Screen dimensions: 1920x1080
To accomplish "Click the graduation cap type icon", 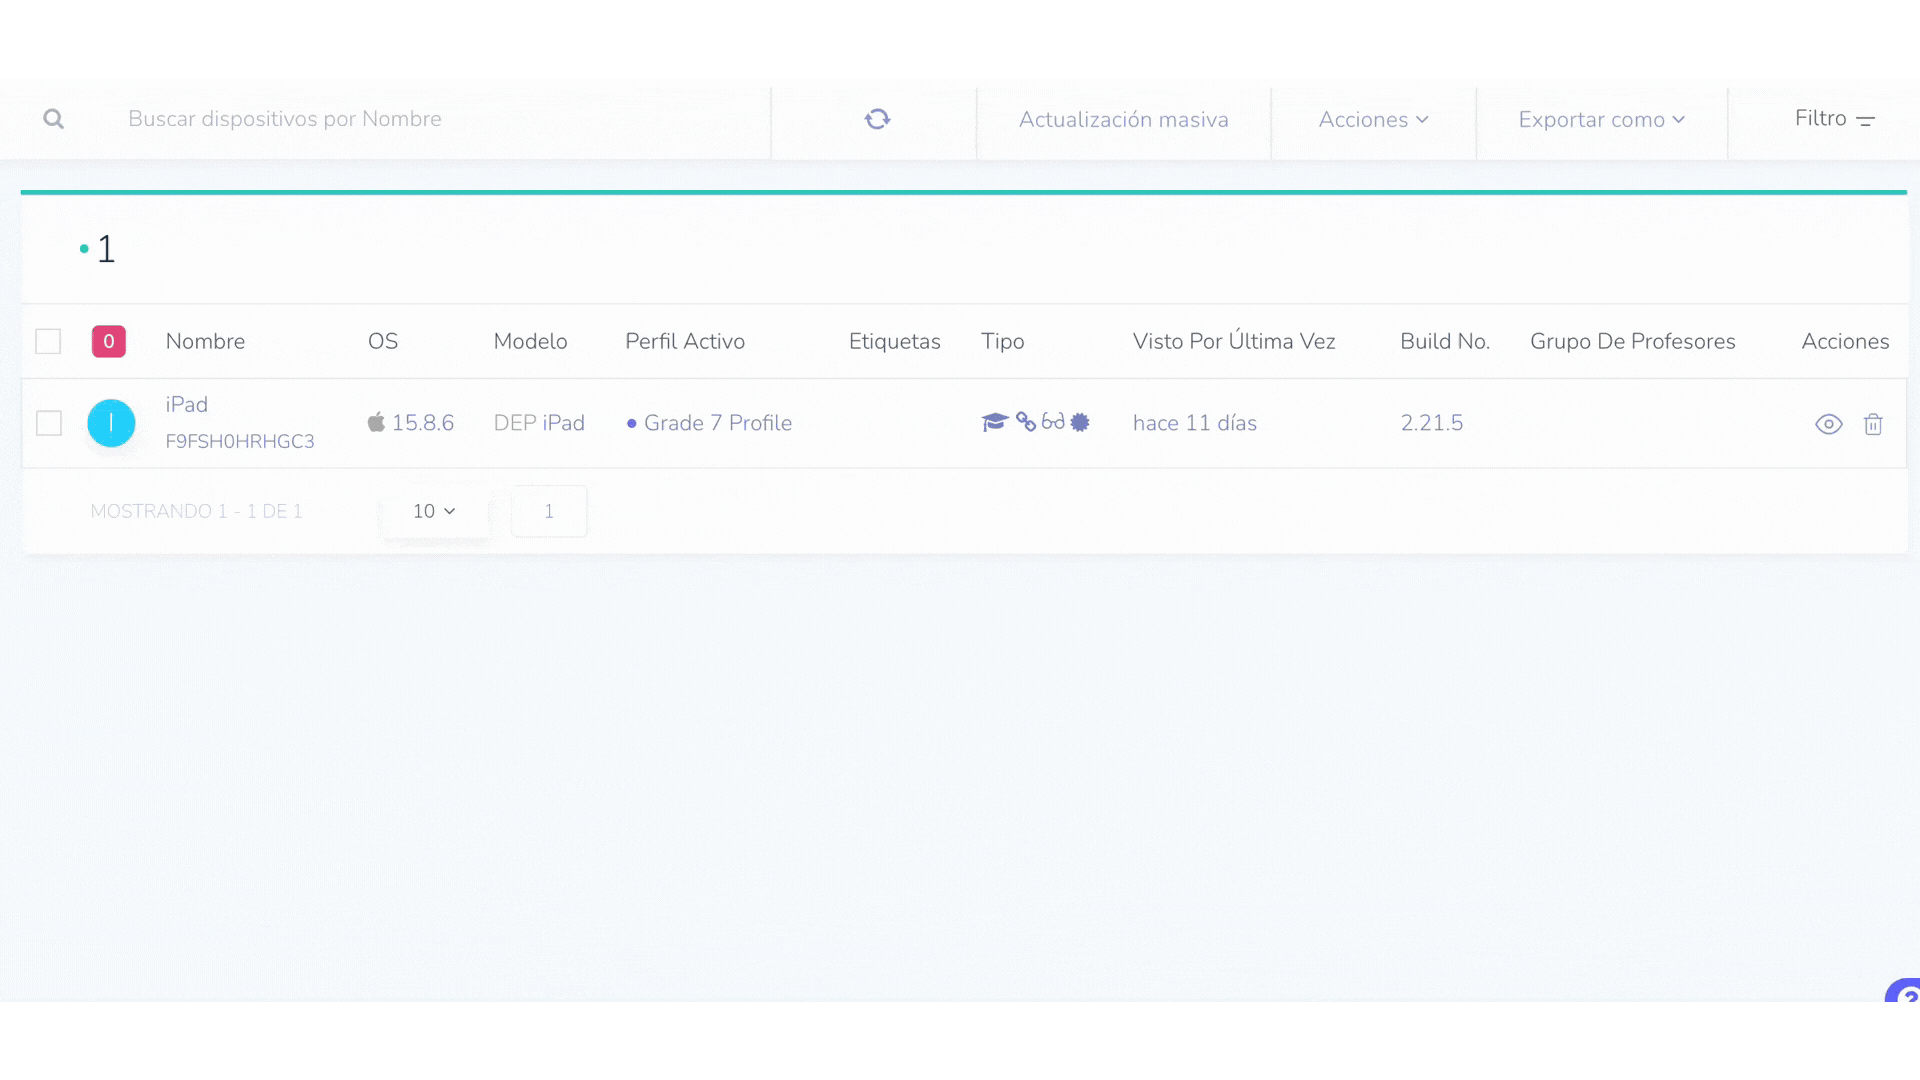I will tap(994, 422).
